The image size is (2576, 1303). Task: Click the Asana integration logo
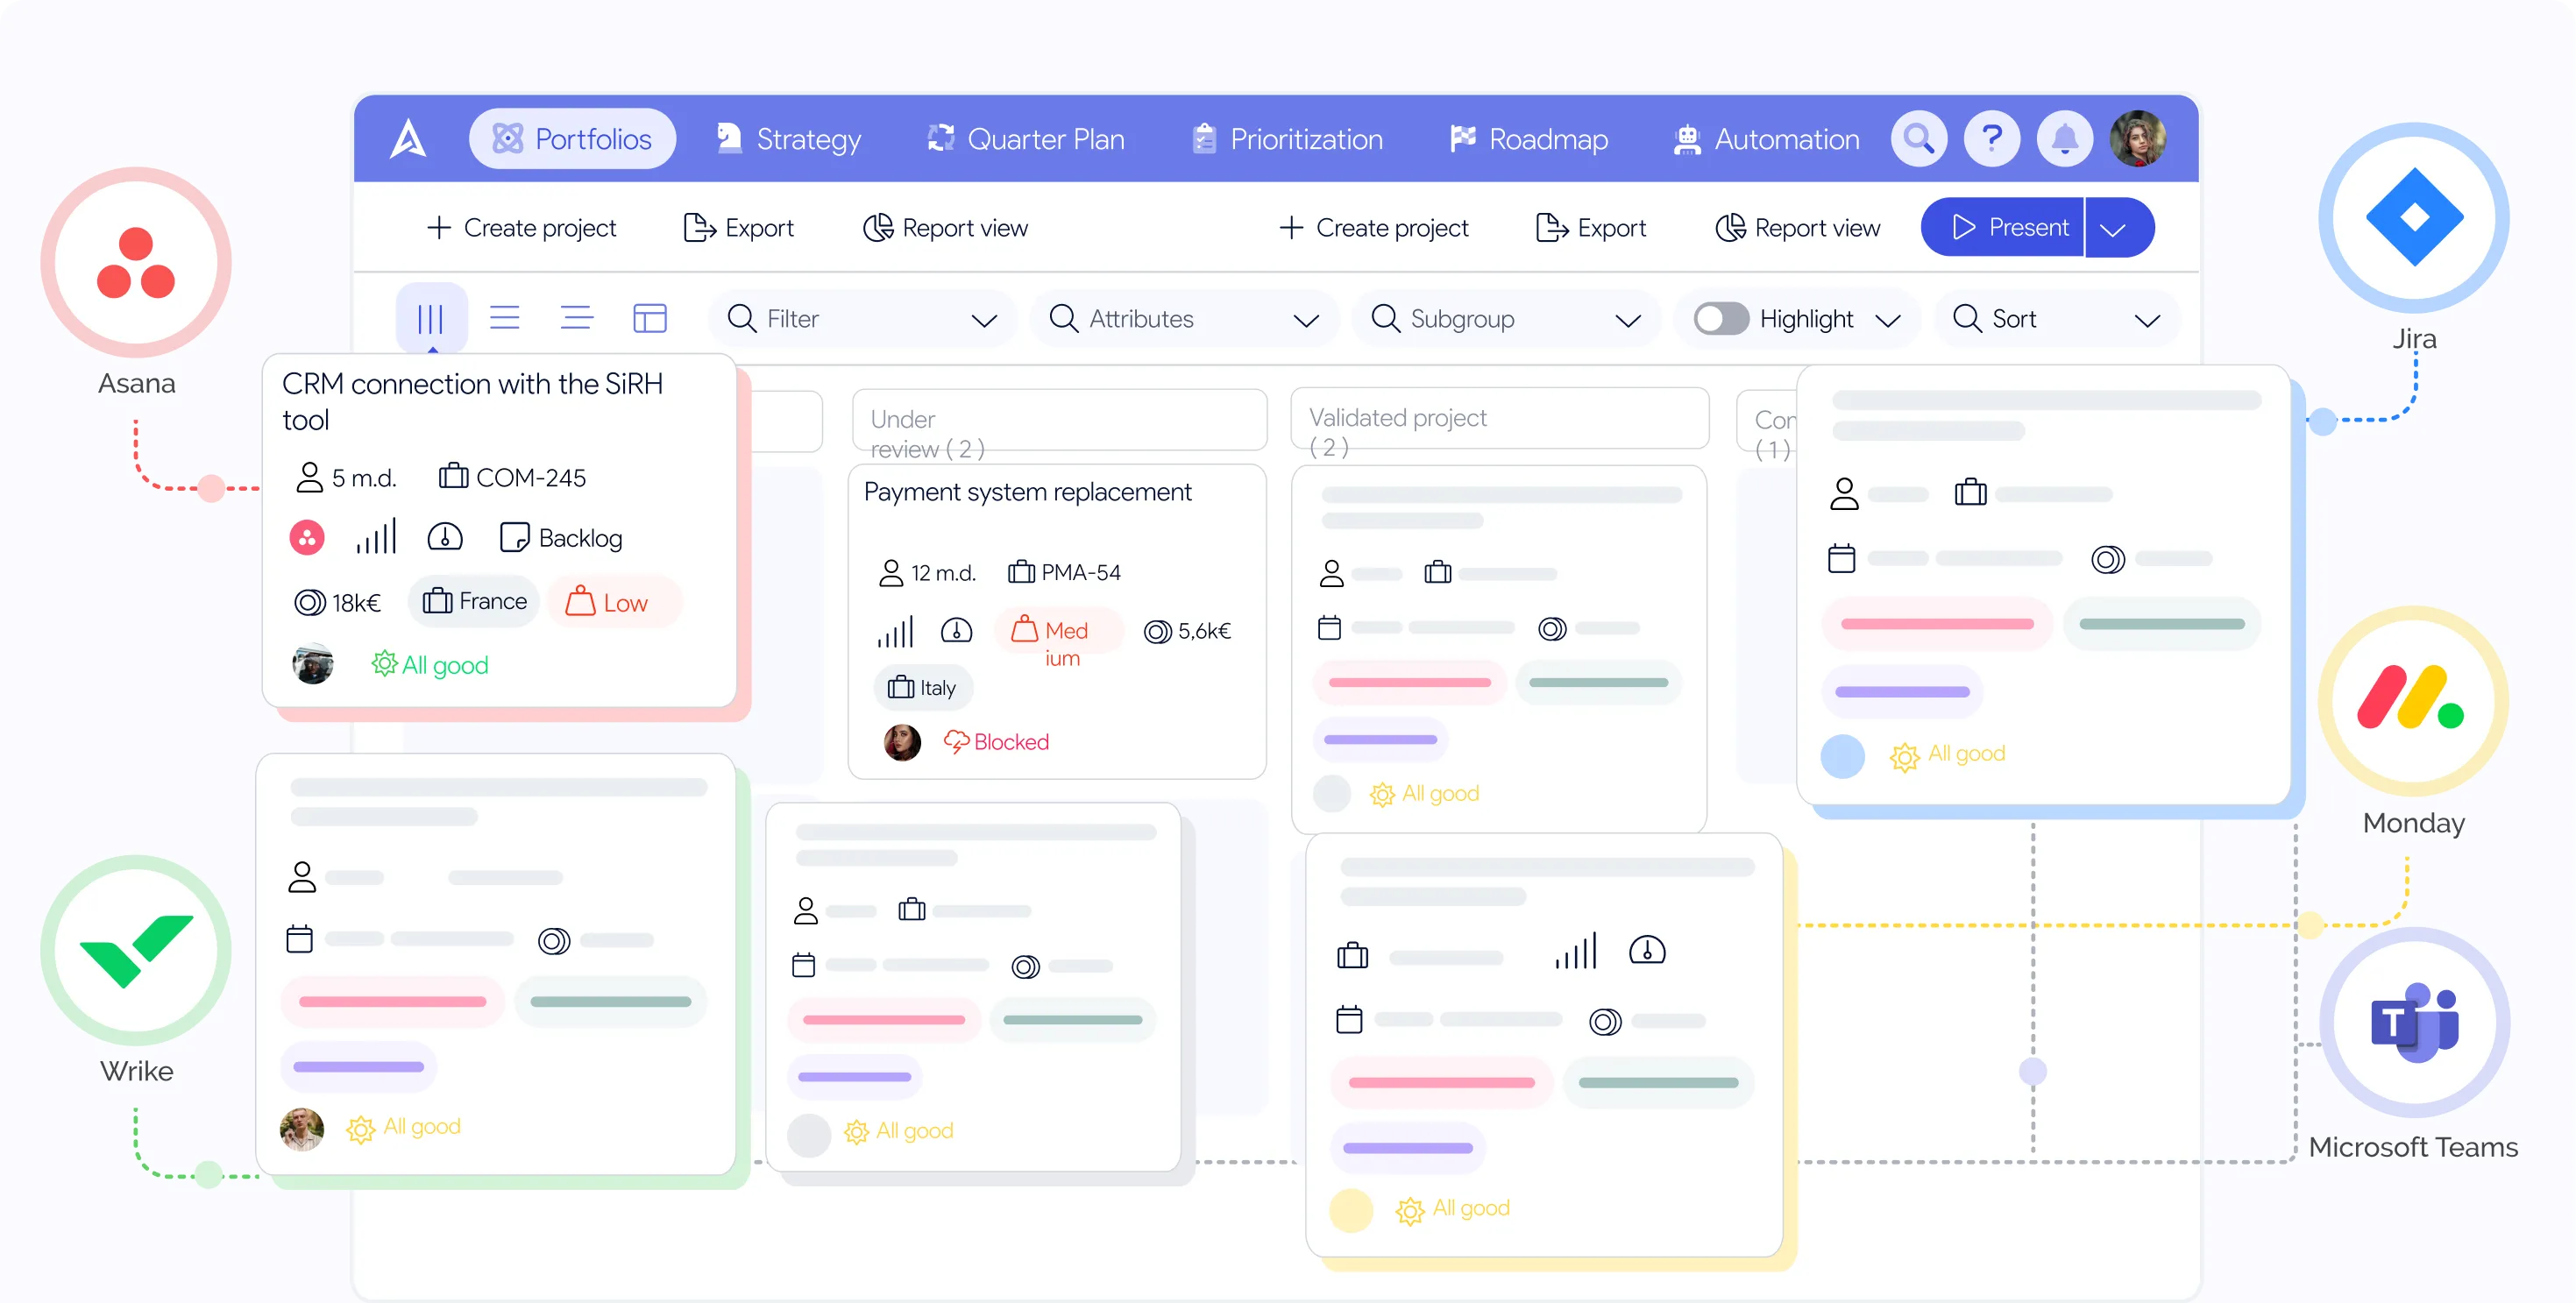coord(135,262)
